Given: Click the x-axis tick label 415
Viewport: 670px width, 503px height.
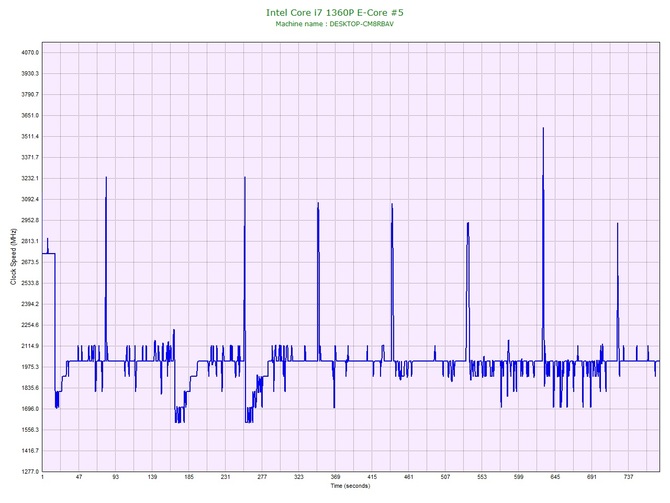Looking at the screenshot, I should tap(372, 477).
